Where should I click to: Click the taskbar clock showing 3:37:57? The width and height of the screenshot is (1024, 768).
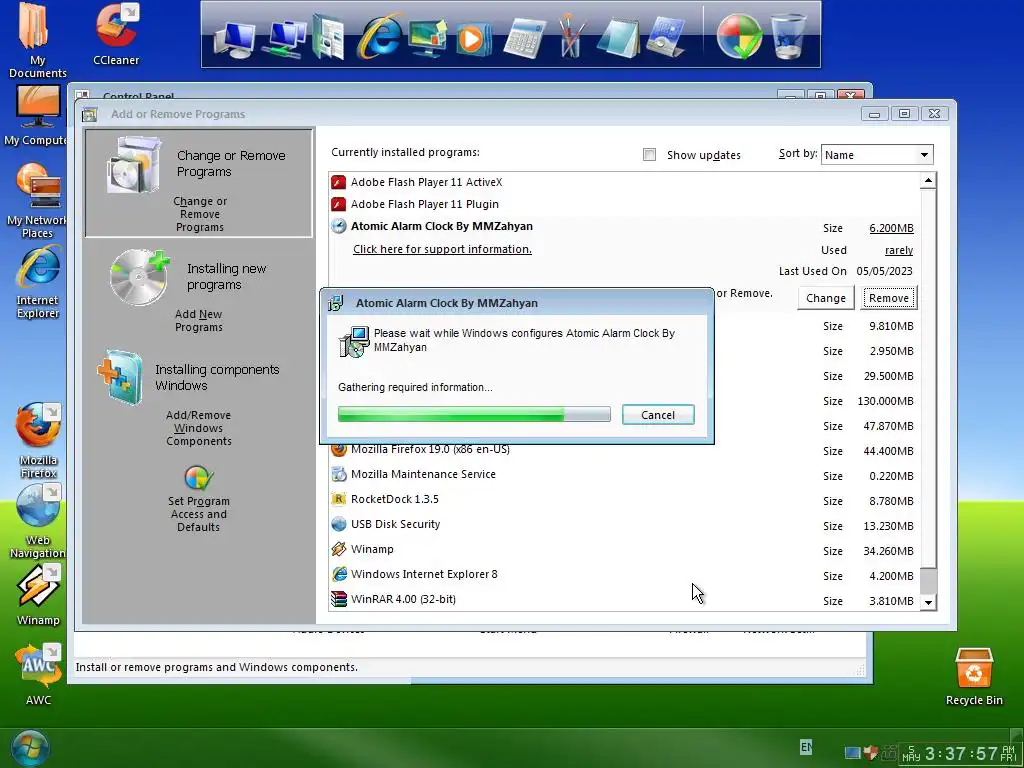(959, 754)
